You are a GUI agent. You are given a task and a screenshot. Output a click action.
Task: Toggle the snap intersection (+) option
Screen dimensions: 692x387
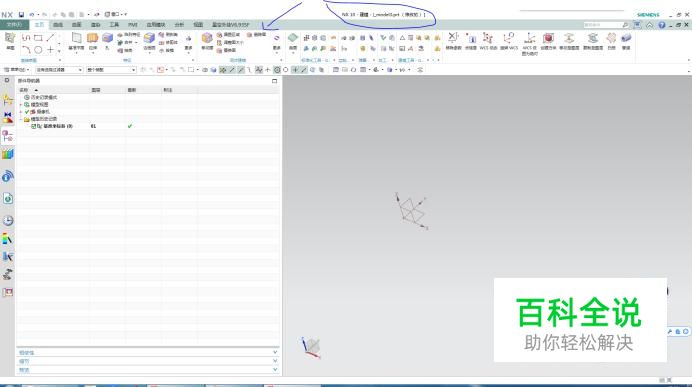[x=268, y=70]
